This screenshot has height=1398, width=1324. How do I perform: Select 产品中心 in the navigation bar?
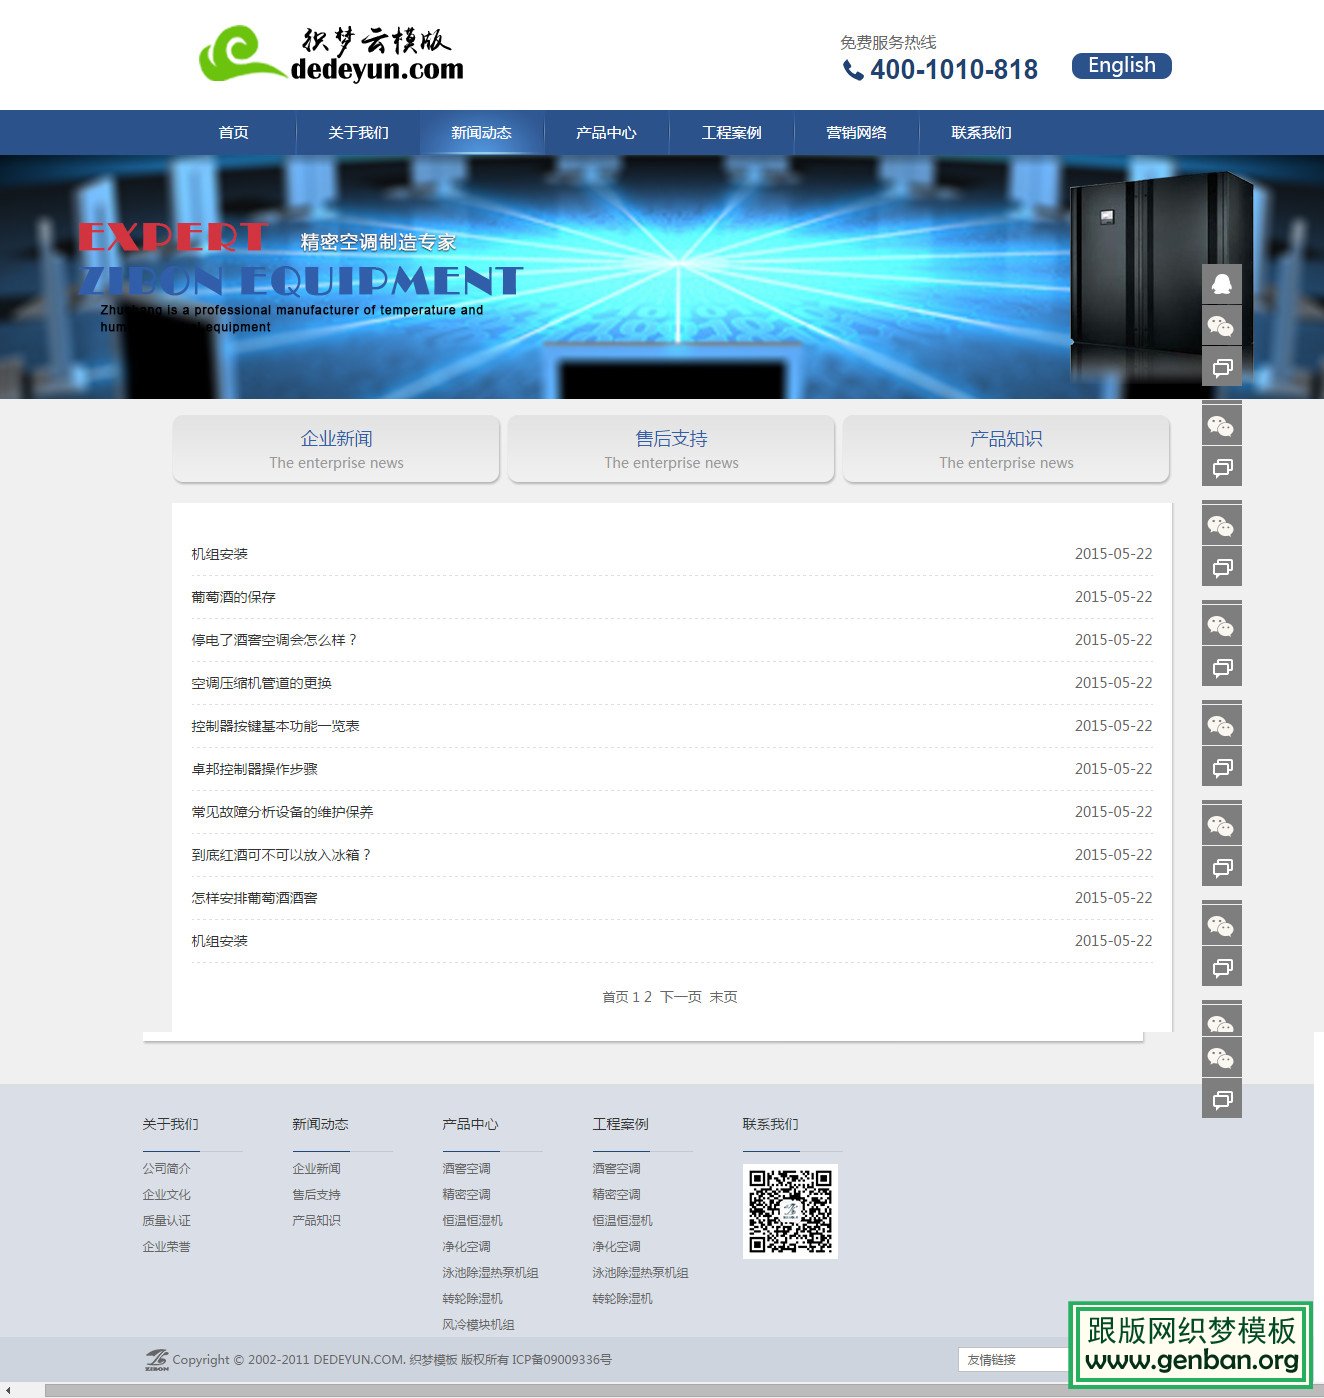[x=606, y=132]
